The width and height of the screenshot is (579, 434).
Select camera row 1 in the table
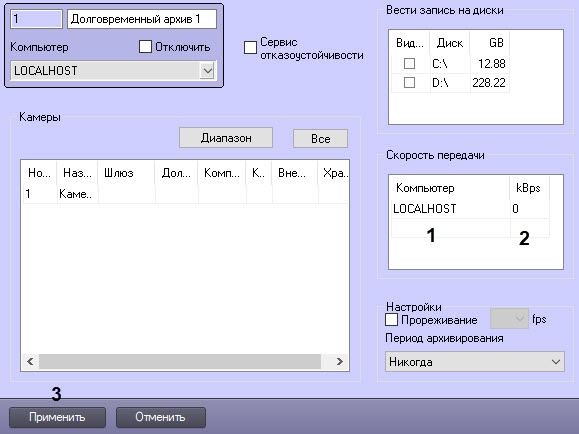tap(186, 194)
